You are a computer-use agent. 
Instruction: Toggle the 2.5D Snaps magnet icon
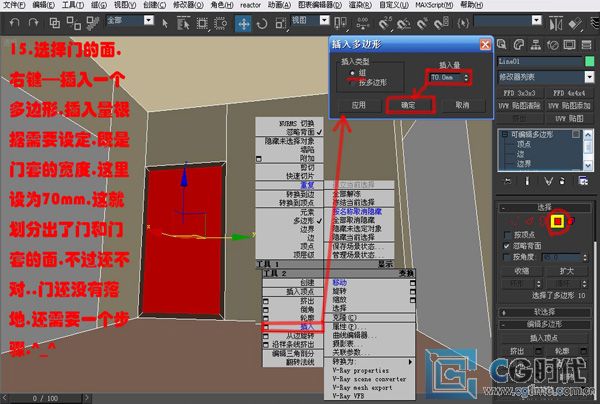385,23
